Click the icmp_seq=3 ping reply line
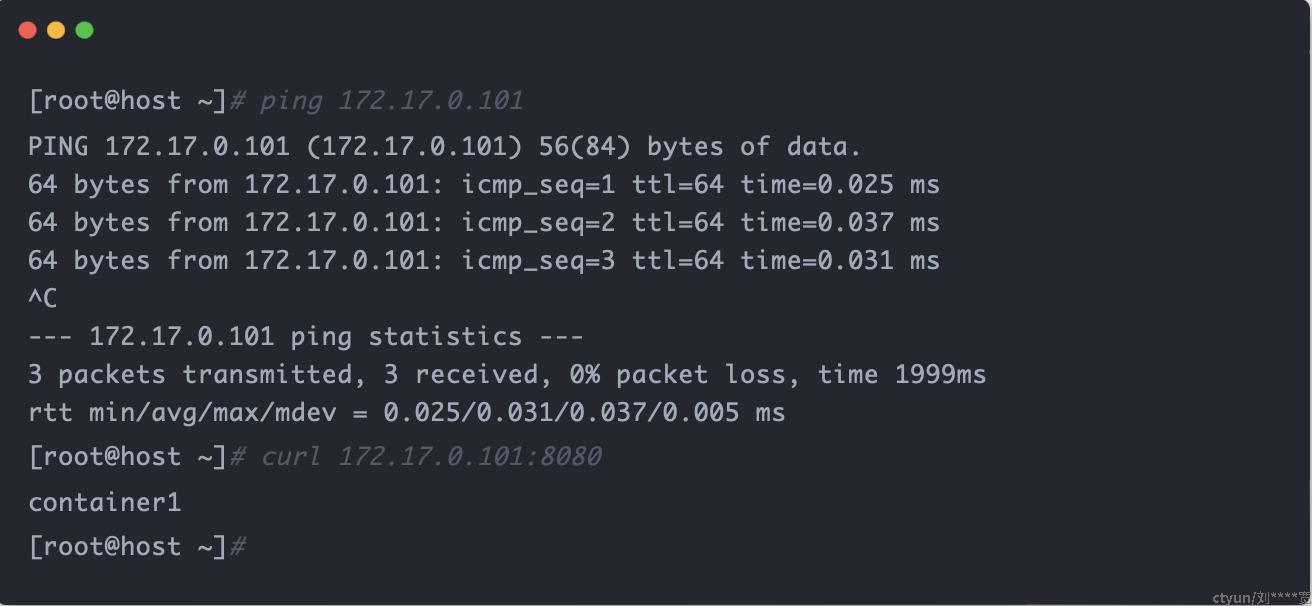The image size is (1312, 606). pyautogui.click(x=484, y=261)
